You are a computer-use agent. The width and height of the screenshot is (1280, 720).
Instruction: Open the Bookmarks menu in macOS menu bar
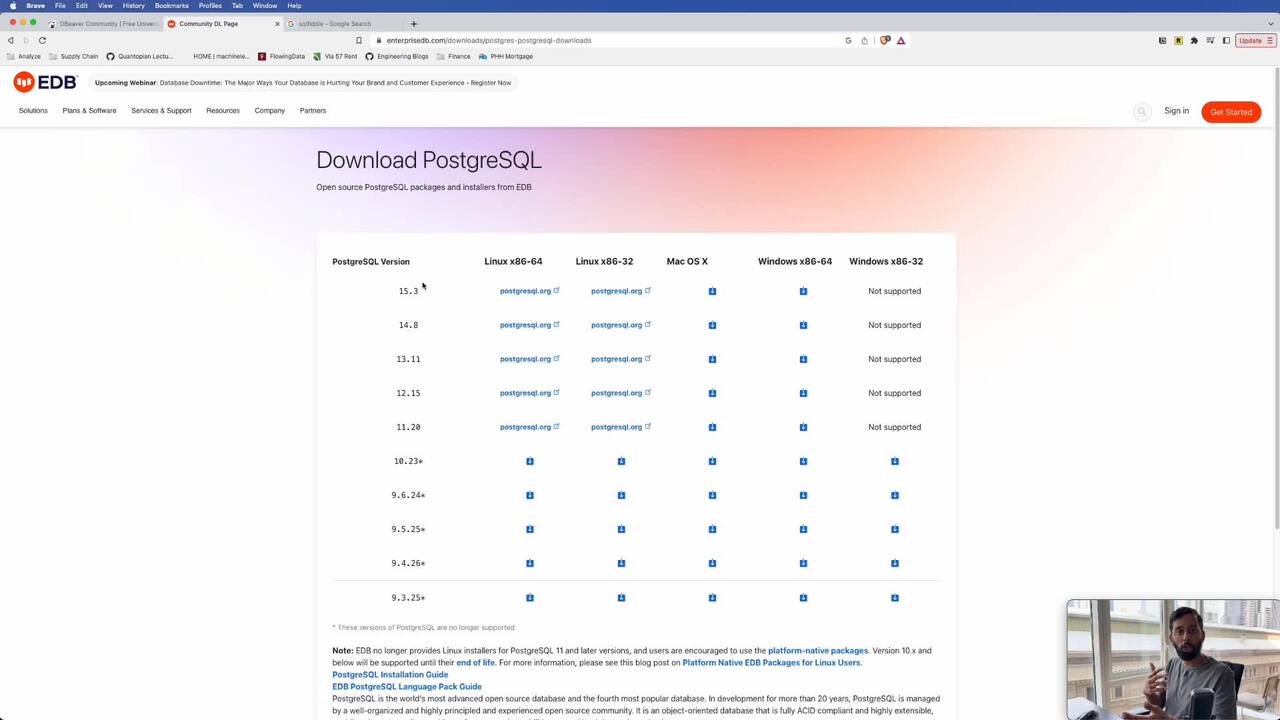pos(171,6)
